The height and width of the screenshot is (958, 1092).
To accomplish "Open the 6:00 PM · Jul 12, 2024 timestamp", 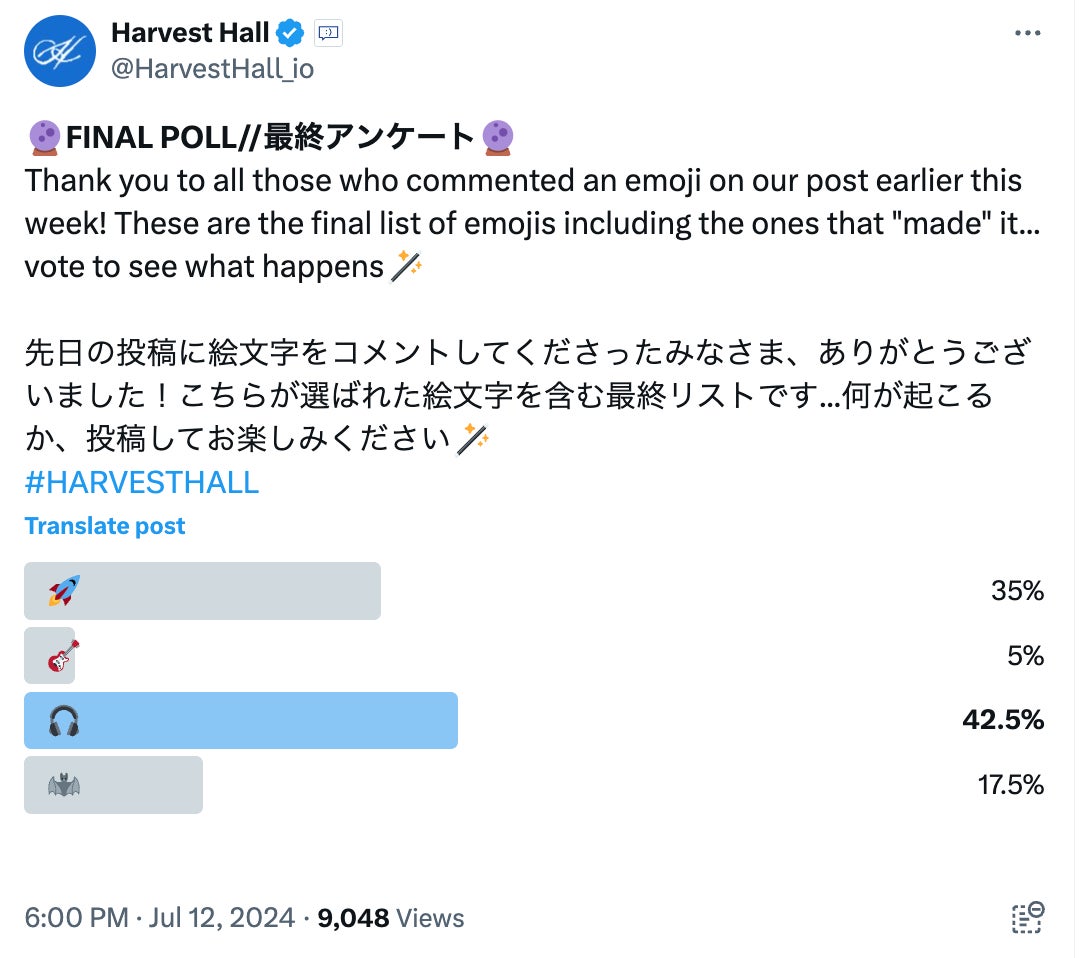I will (x=159, y=918).
